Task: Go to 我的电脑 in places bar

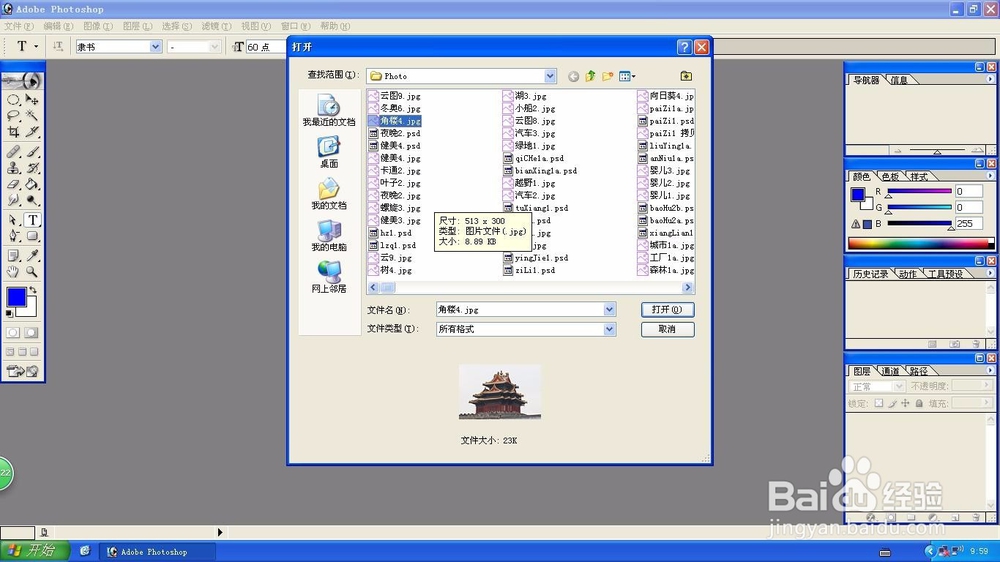Action: [329, 236]
